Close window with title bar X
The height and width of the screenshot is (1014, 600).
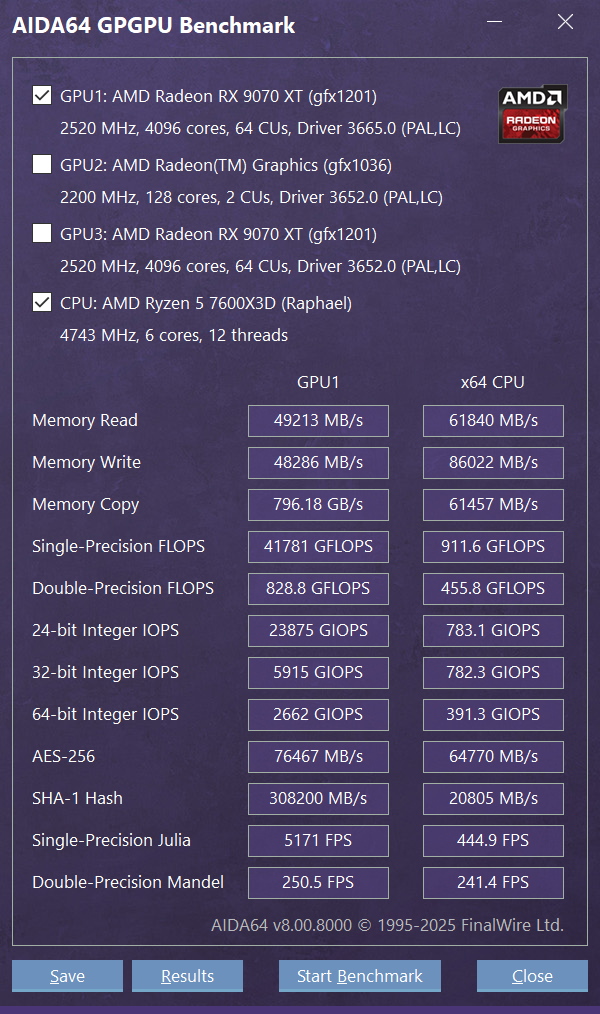[x=565, y=23]
